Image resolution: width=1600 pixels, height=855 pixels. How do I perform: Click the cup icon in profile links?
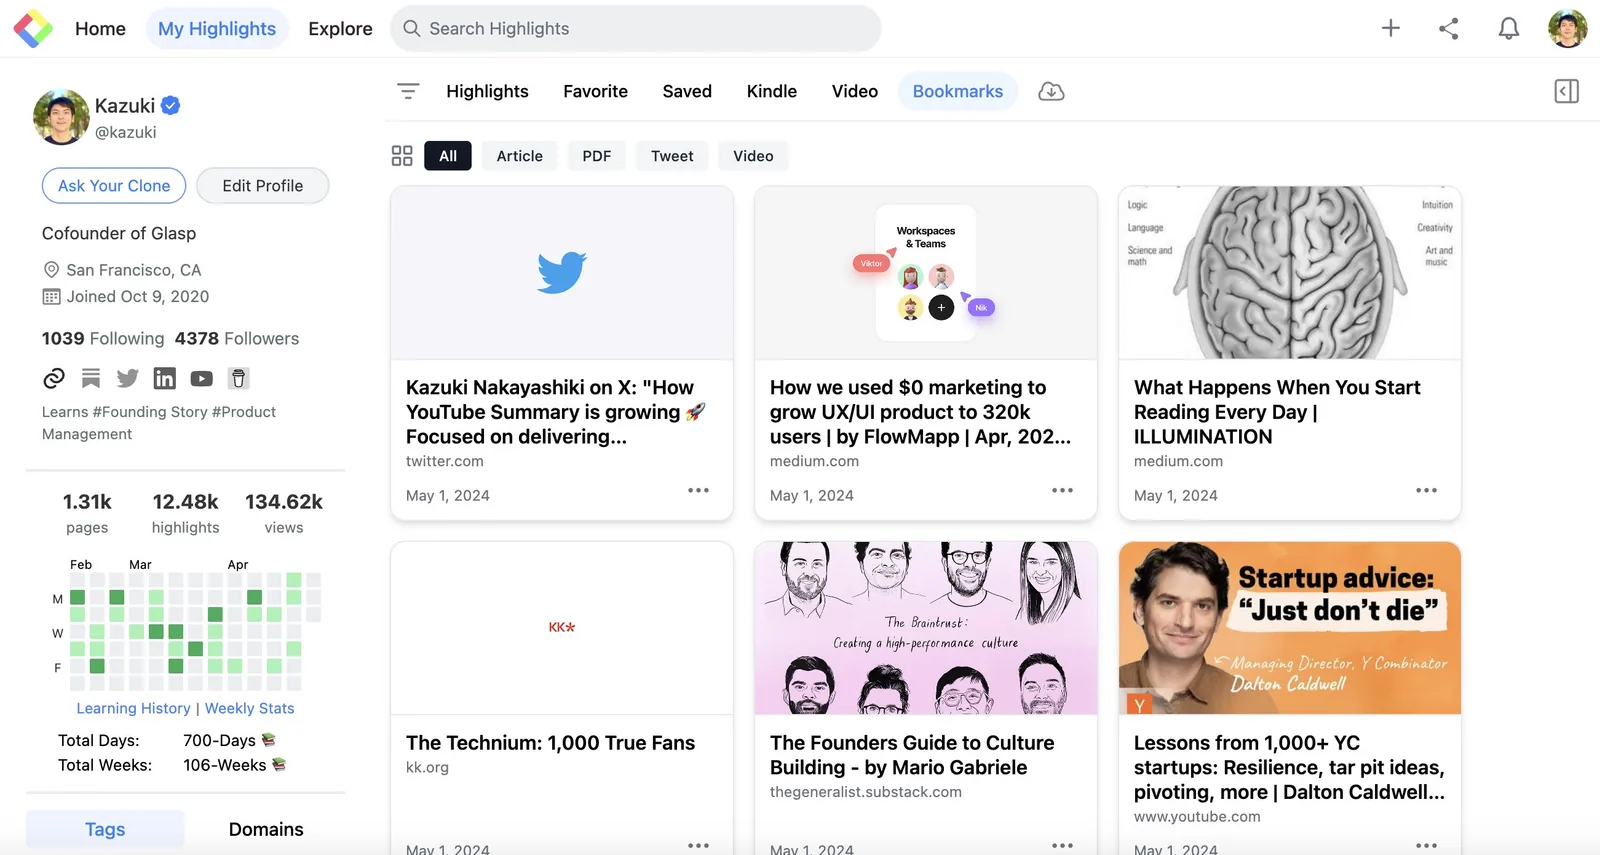point(238,378)
